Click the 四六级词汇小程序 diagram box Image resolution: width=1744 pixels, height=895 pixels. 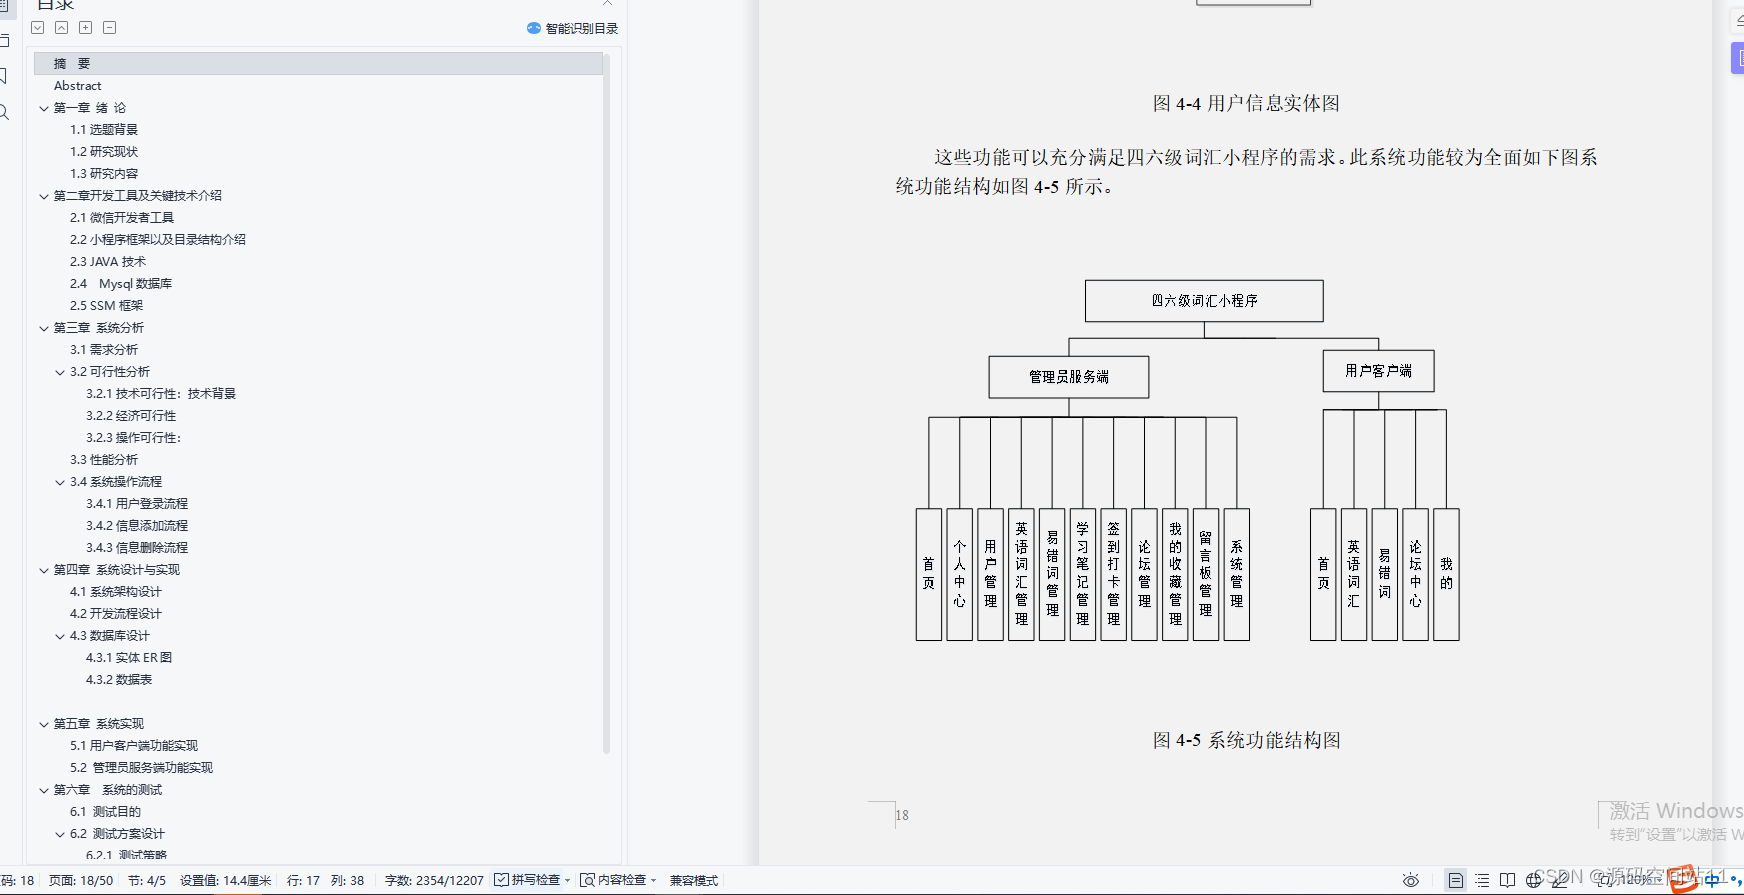click(x=1204, y=301)
